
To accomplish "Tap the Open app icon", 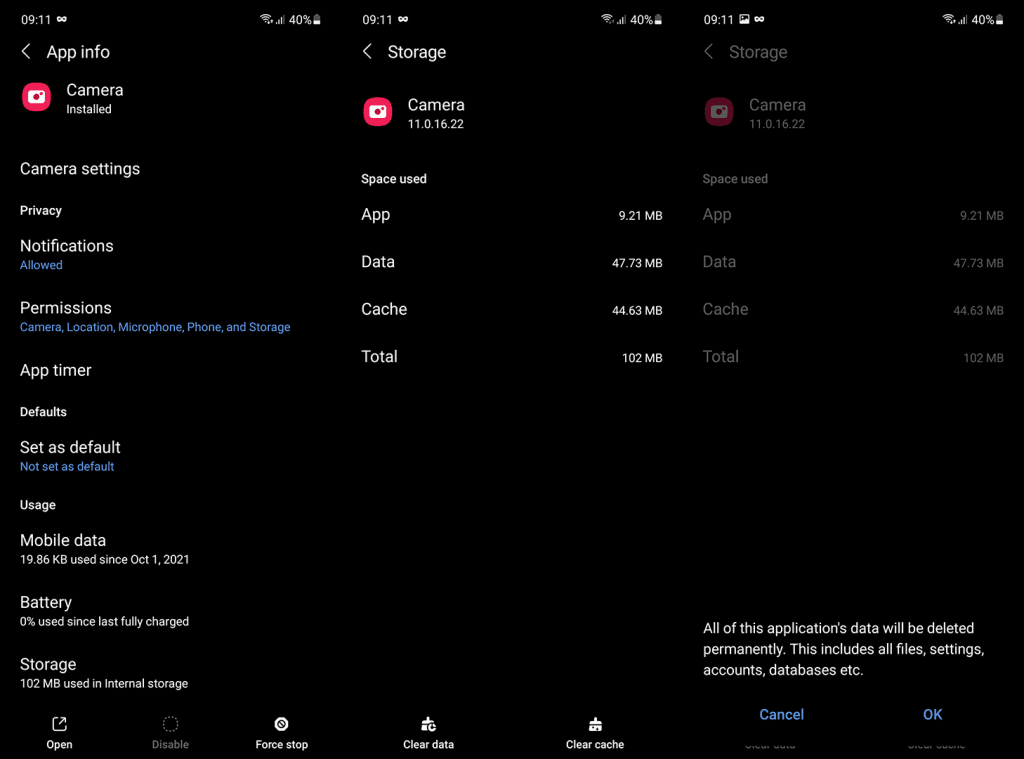I will pyautogui.click(x=59, y=724).
